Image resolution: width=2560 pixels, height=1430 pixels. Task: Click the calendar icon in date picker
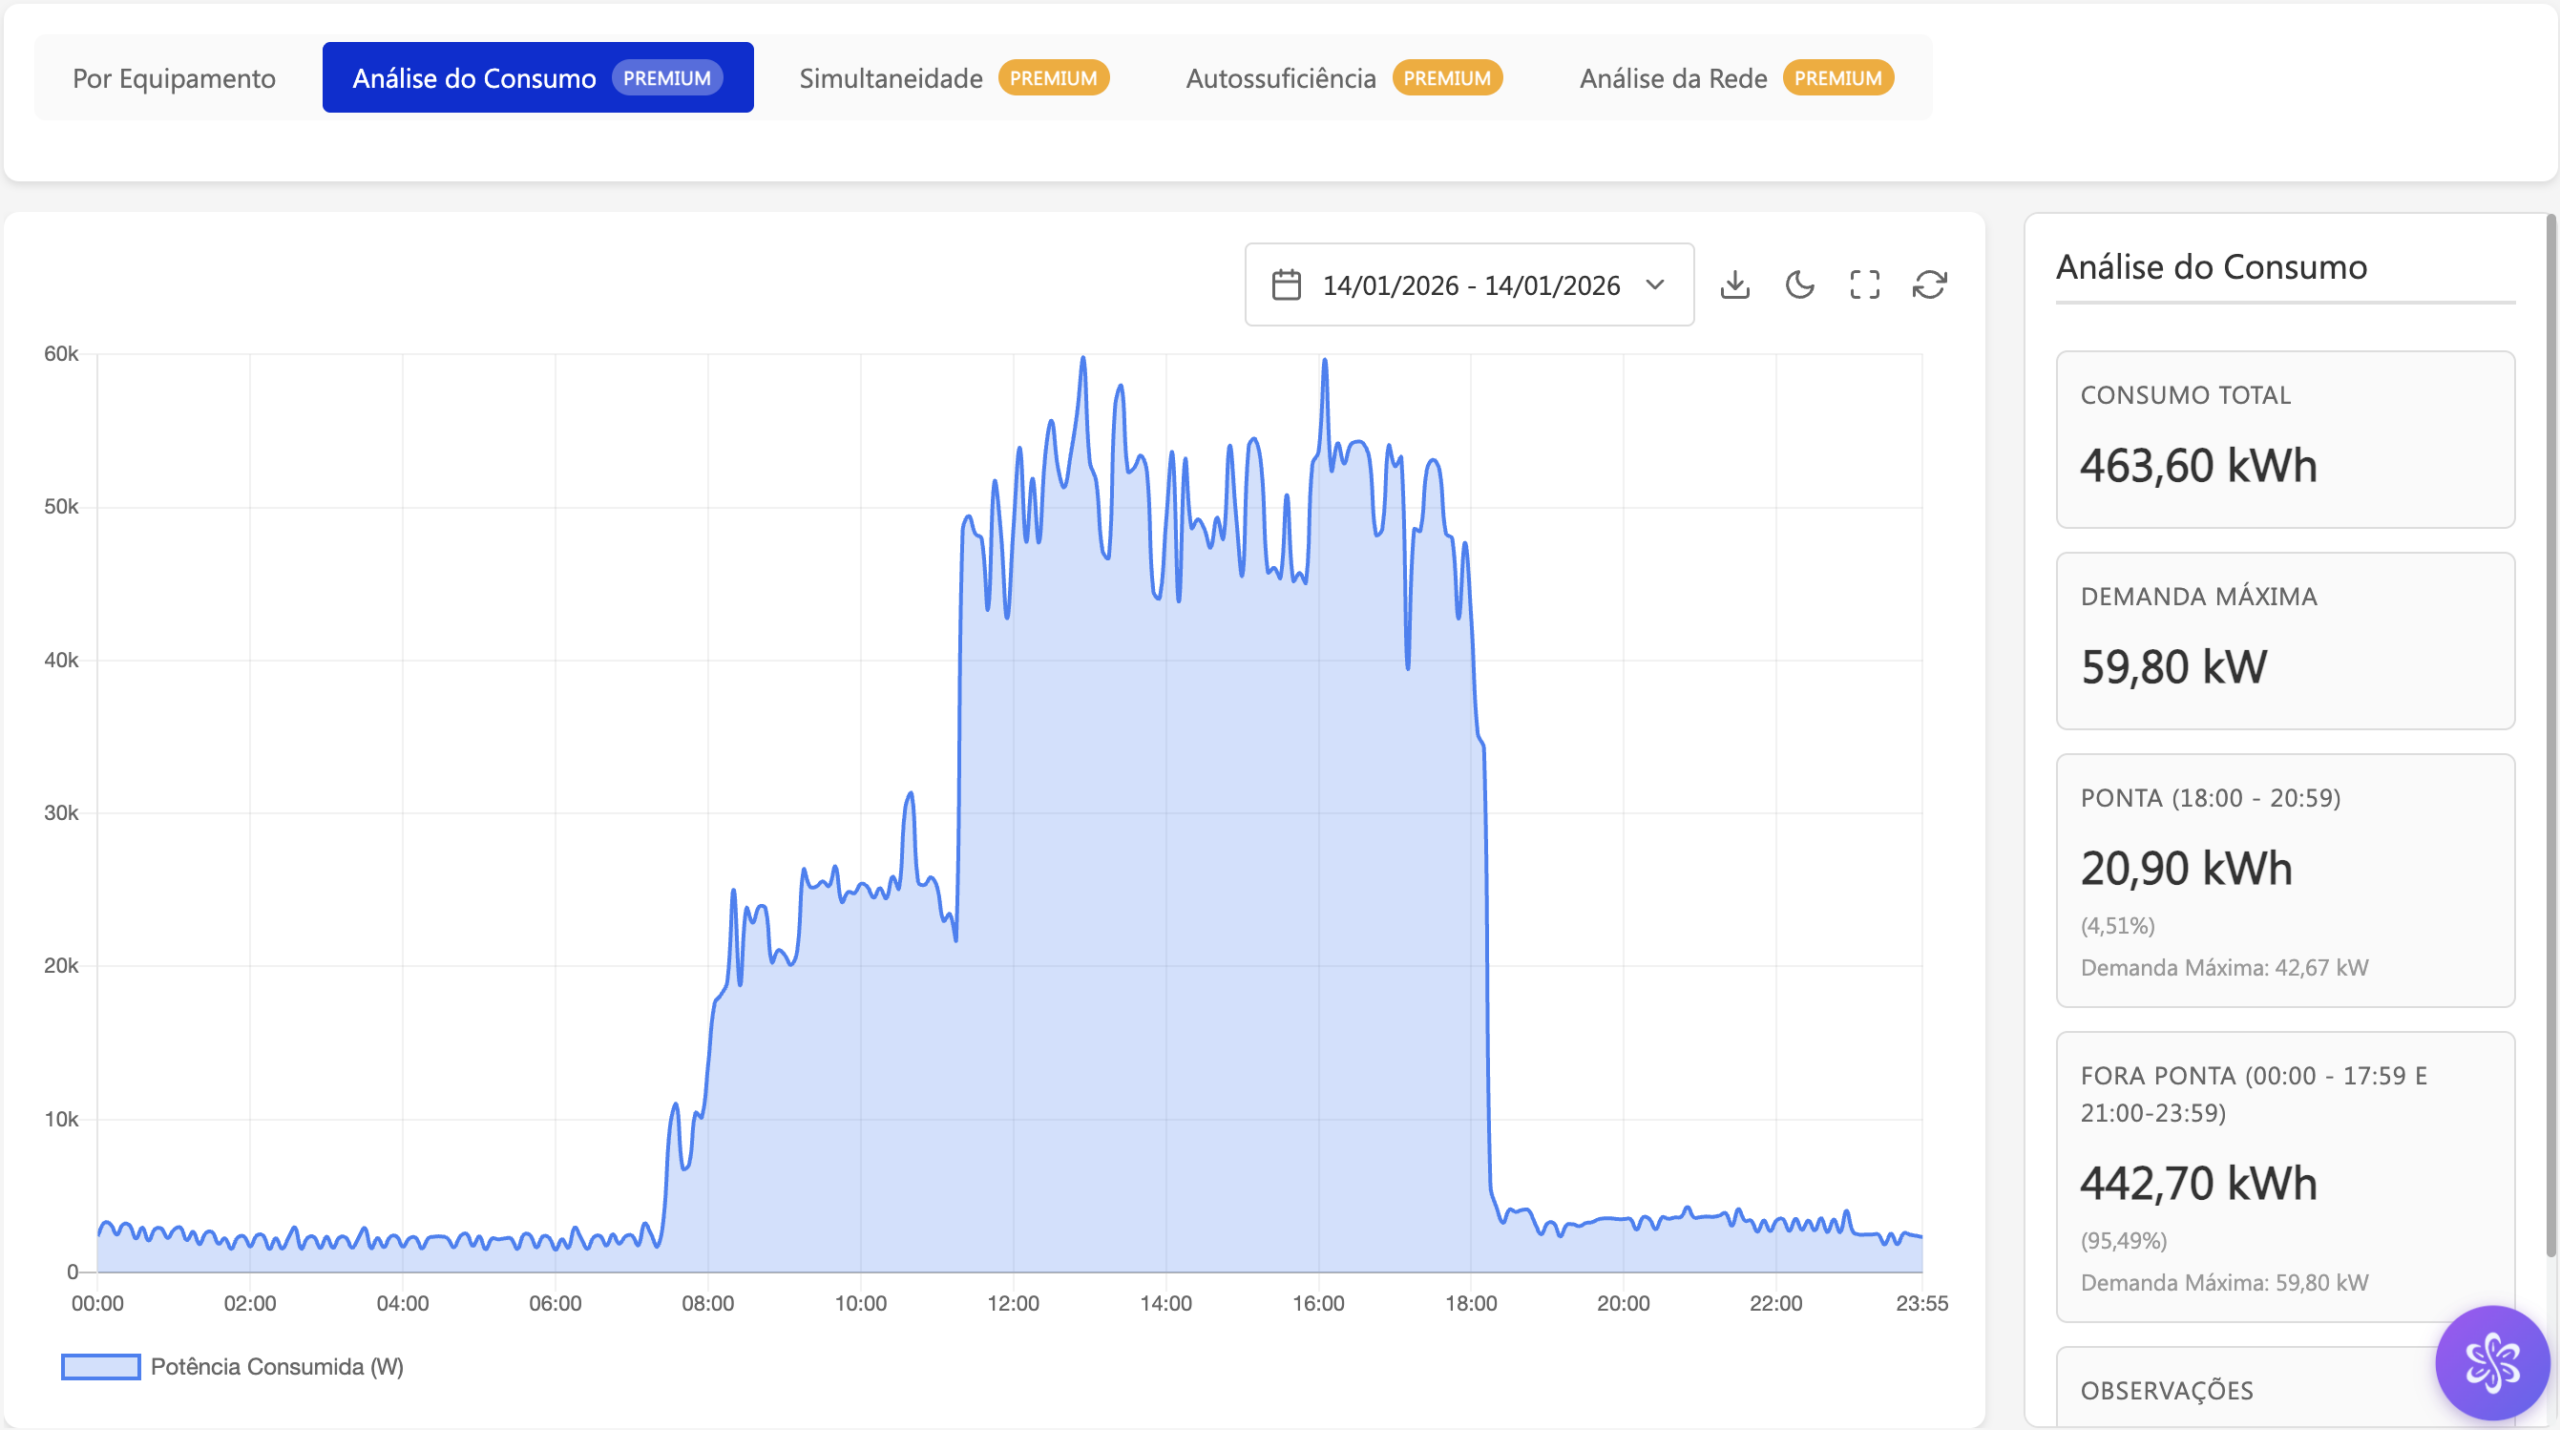click(x=1286, y=285)
